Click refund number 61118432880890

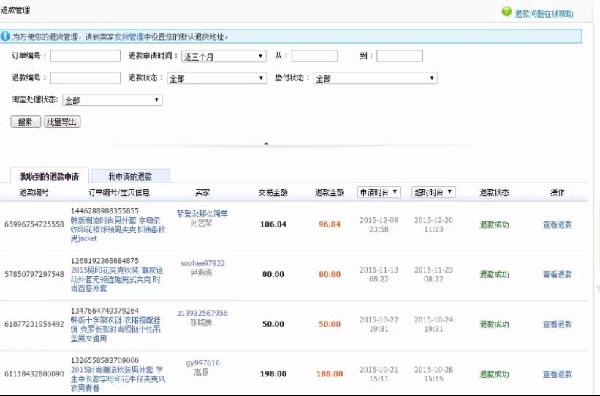click(x=34, y=374)
